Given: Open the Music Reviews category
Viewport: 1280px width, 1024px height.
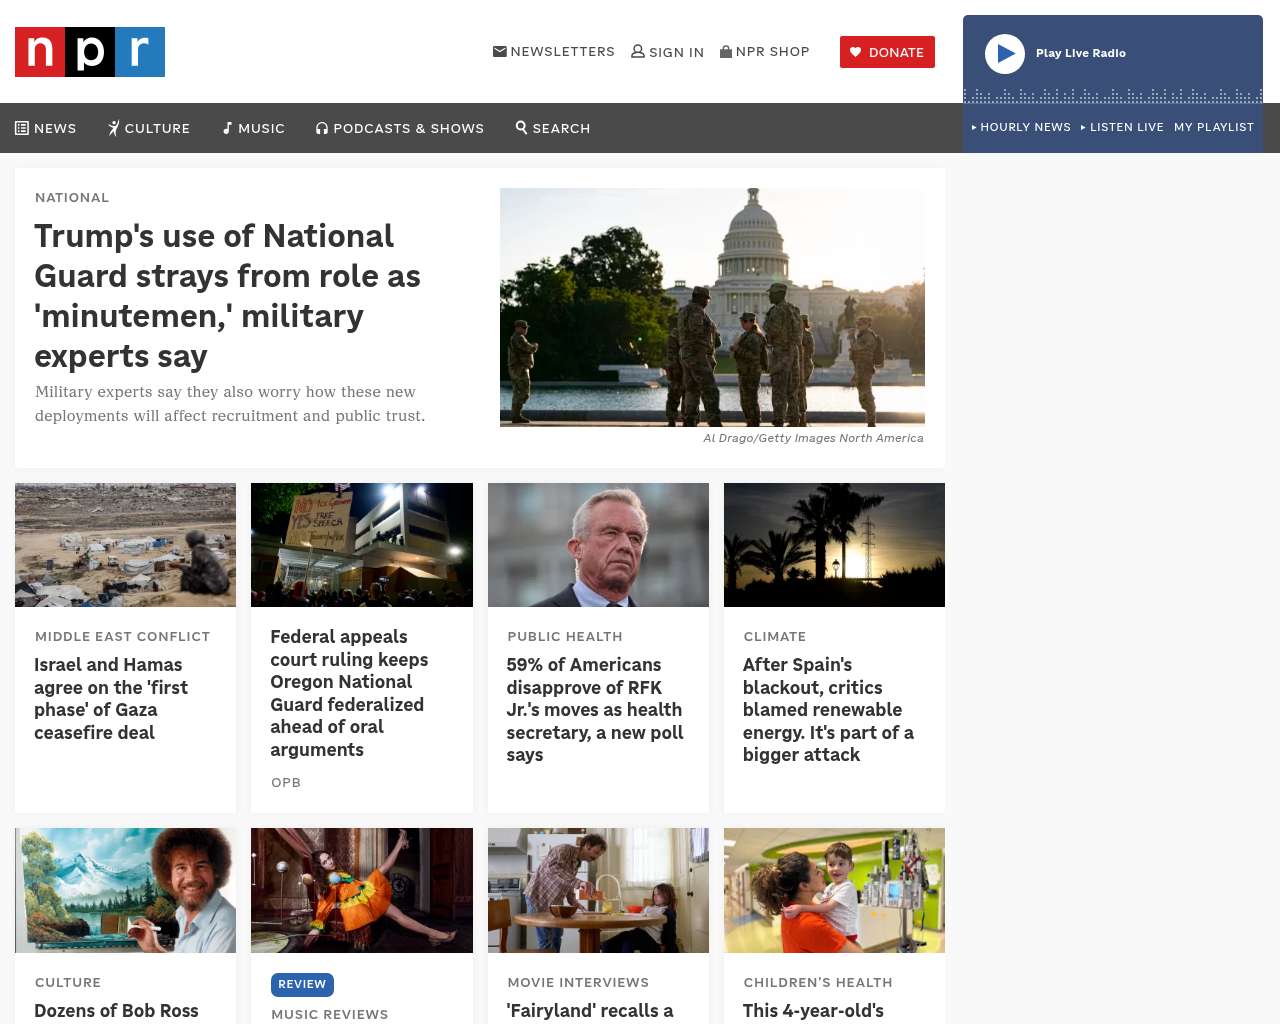Looking at the screenshot, I should pos(330,1014).
